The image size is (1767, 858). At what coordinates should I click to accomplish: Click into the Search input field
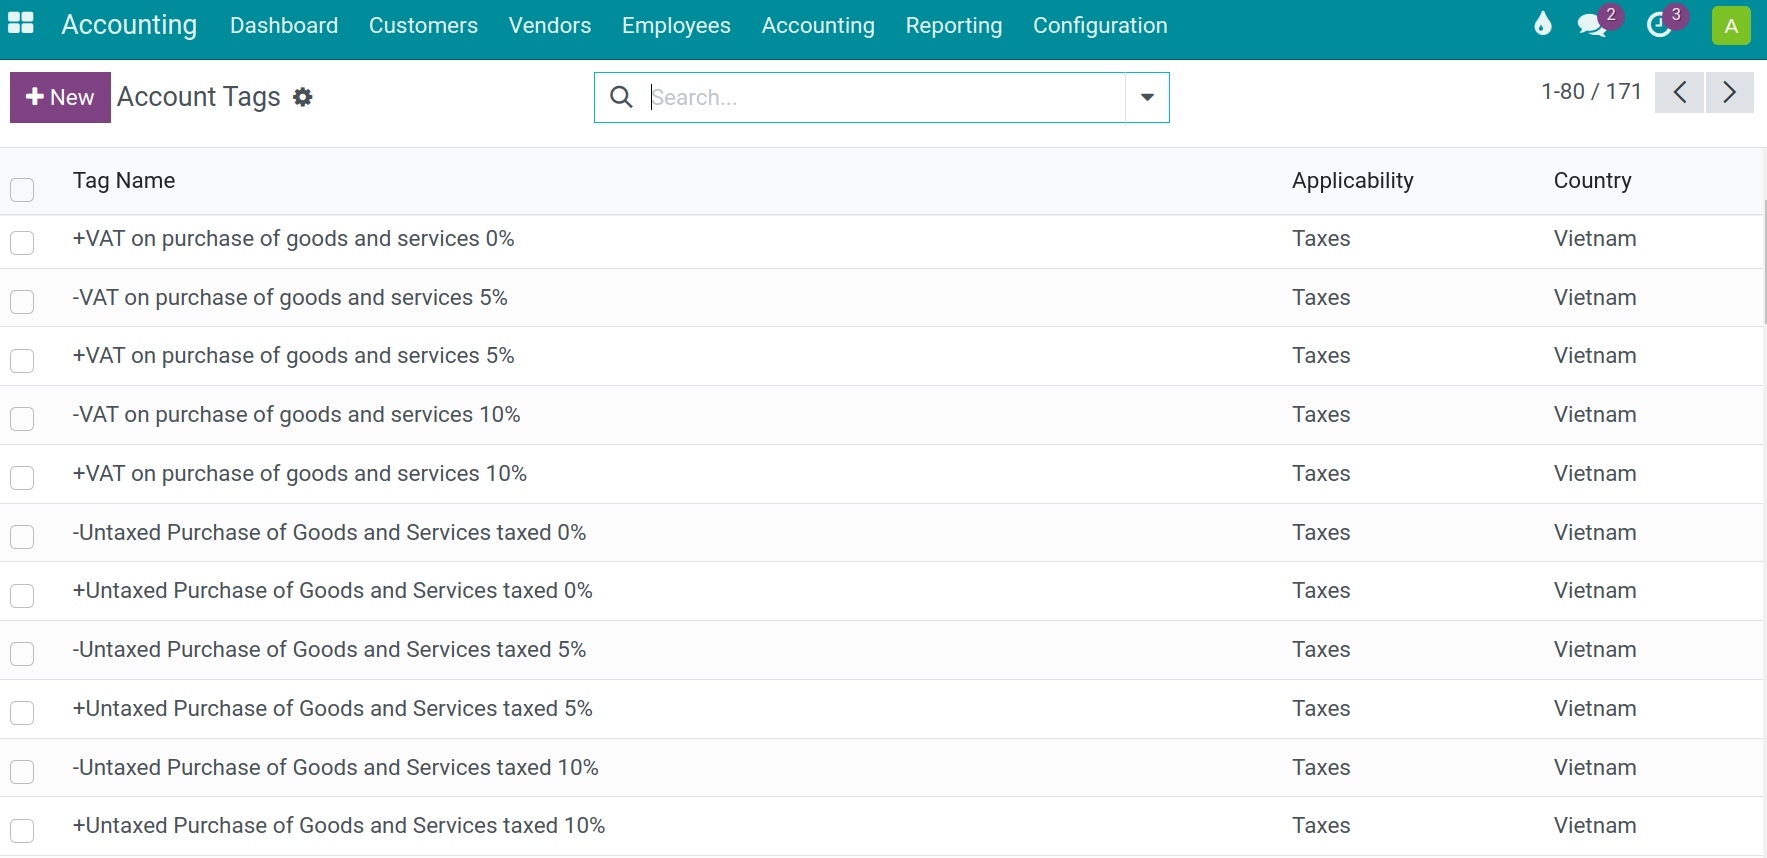885,97
